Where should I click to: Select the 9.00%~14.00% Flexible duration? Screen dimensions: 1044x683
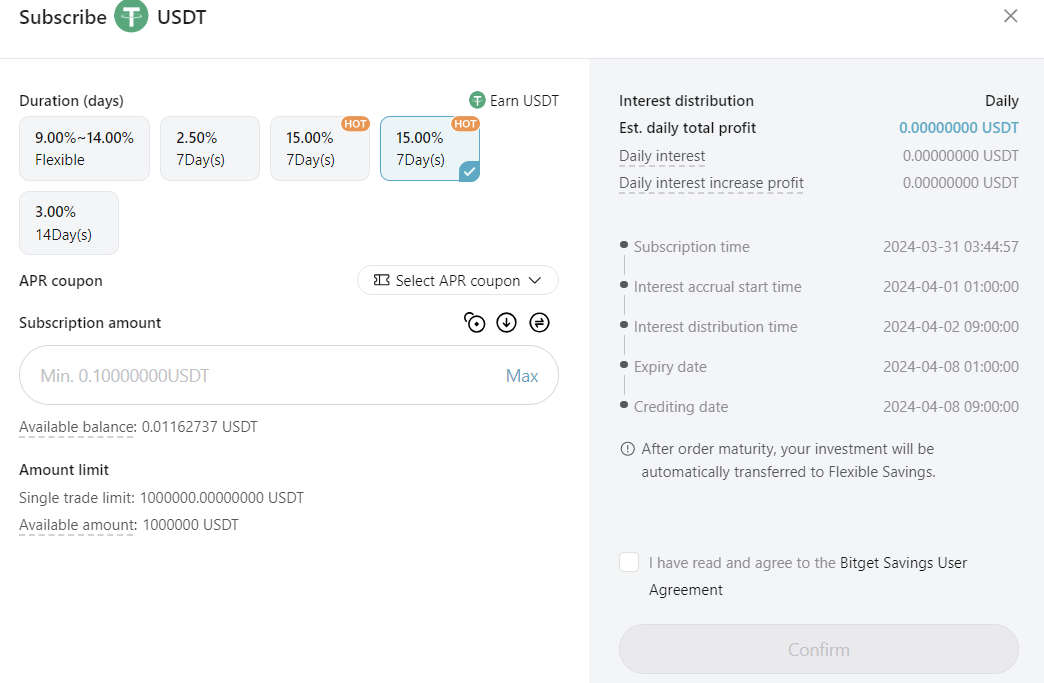[x=85, y=148]
